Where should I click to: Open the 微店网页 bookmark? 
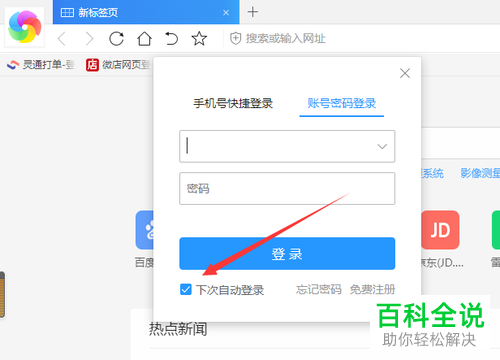point(118,64)
